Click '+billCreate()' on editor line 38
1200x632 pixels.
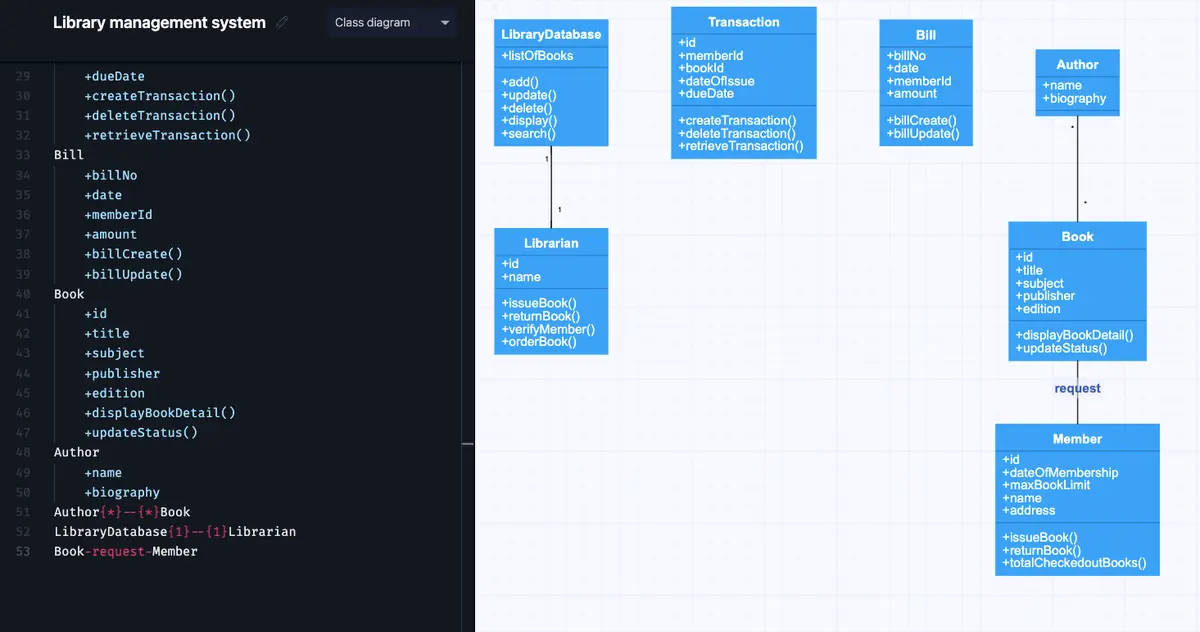tap(133, 254)
